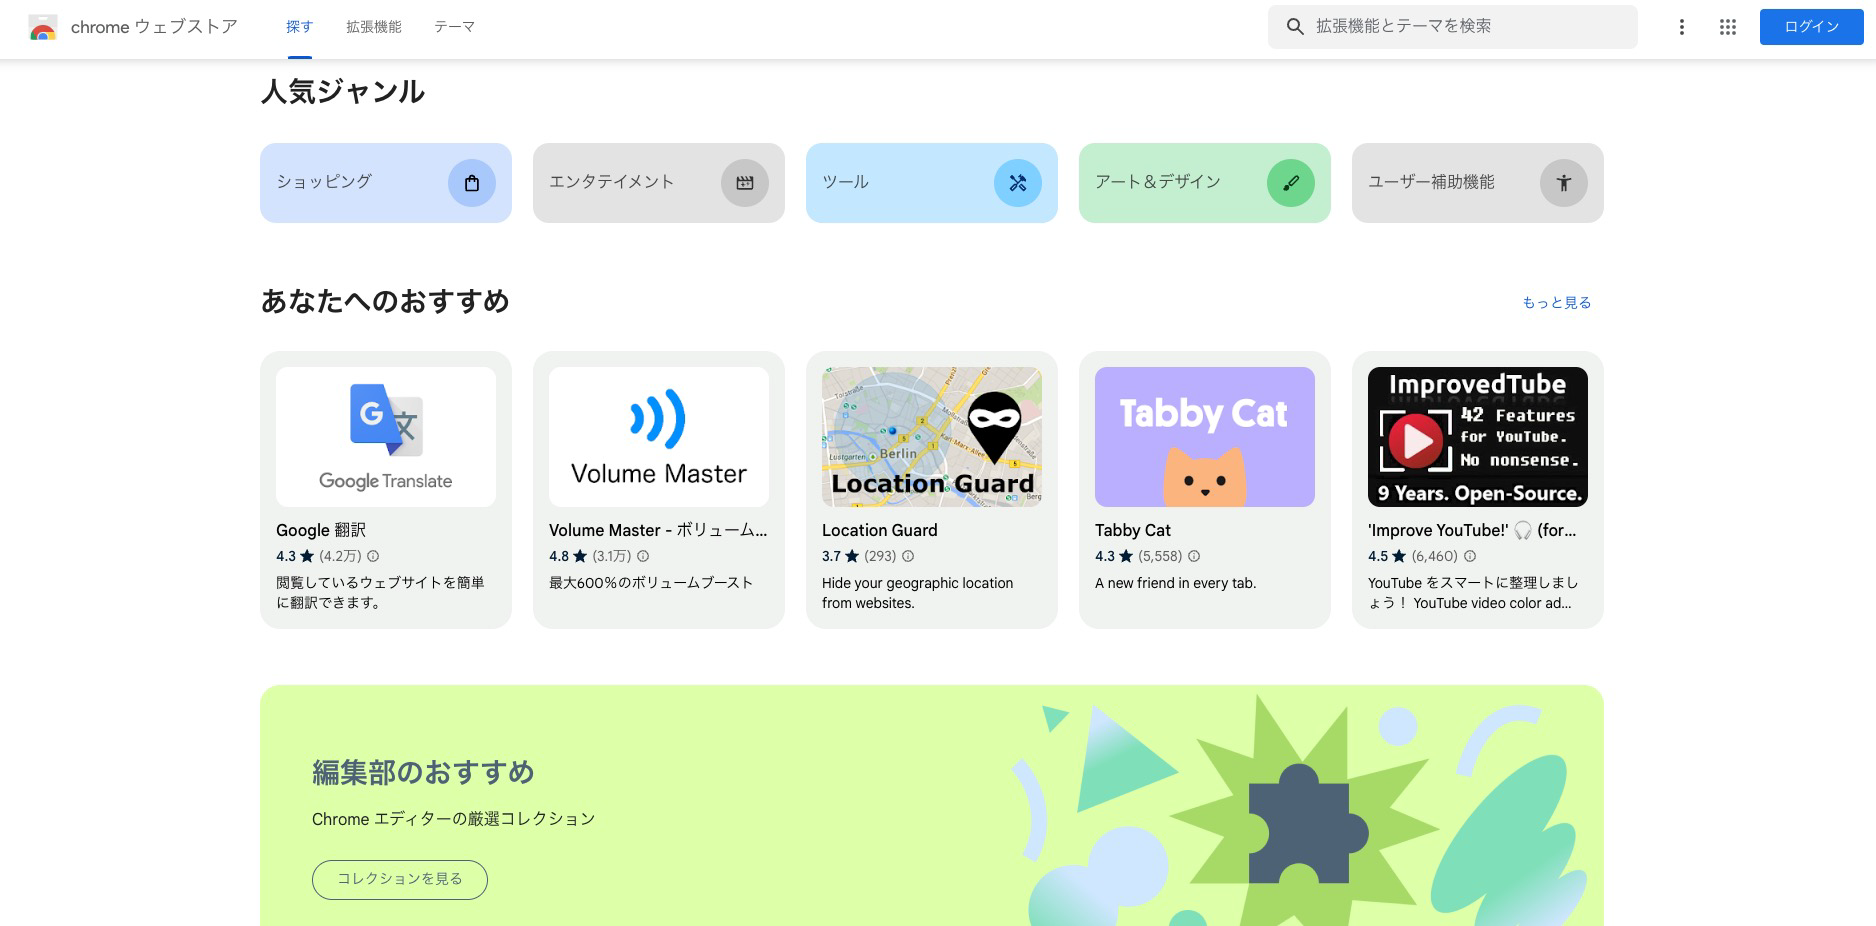Image resolution: width=1876 pixels, height=926 pixels.
Task: Click the tools icon in ツール category
Action: pos(1017,183)
